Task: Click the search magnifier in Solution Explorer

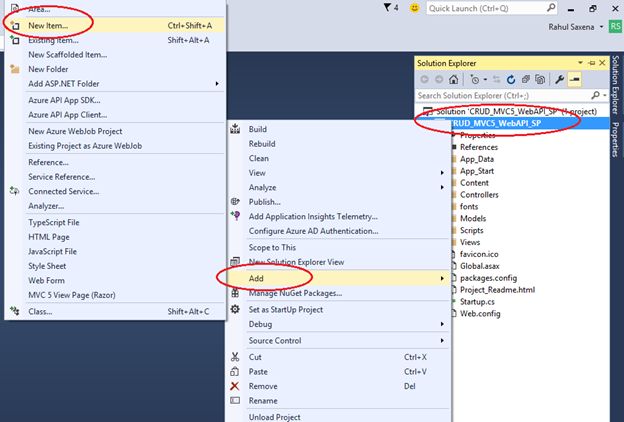Action: pos(595,95)
